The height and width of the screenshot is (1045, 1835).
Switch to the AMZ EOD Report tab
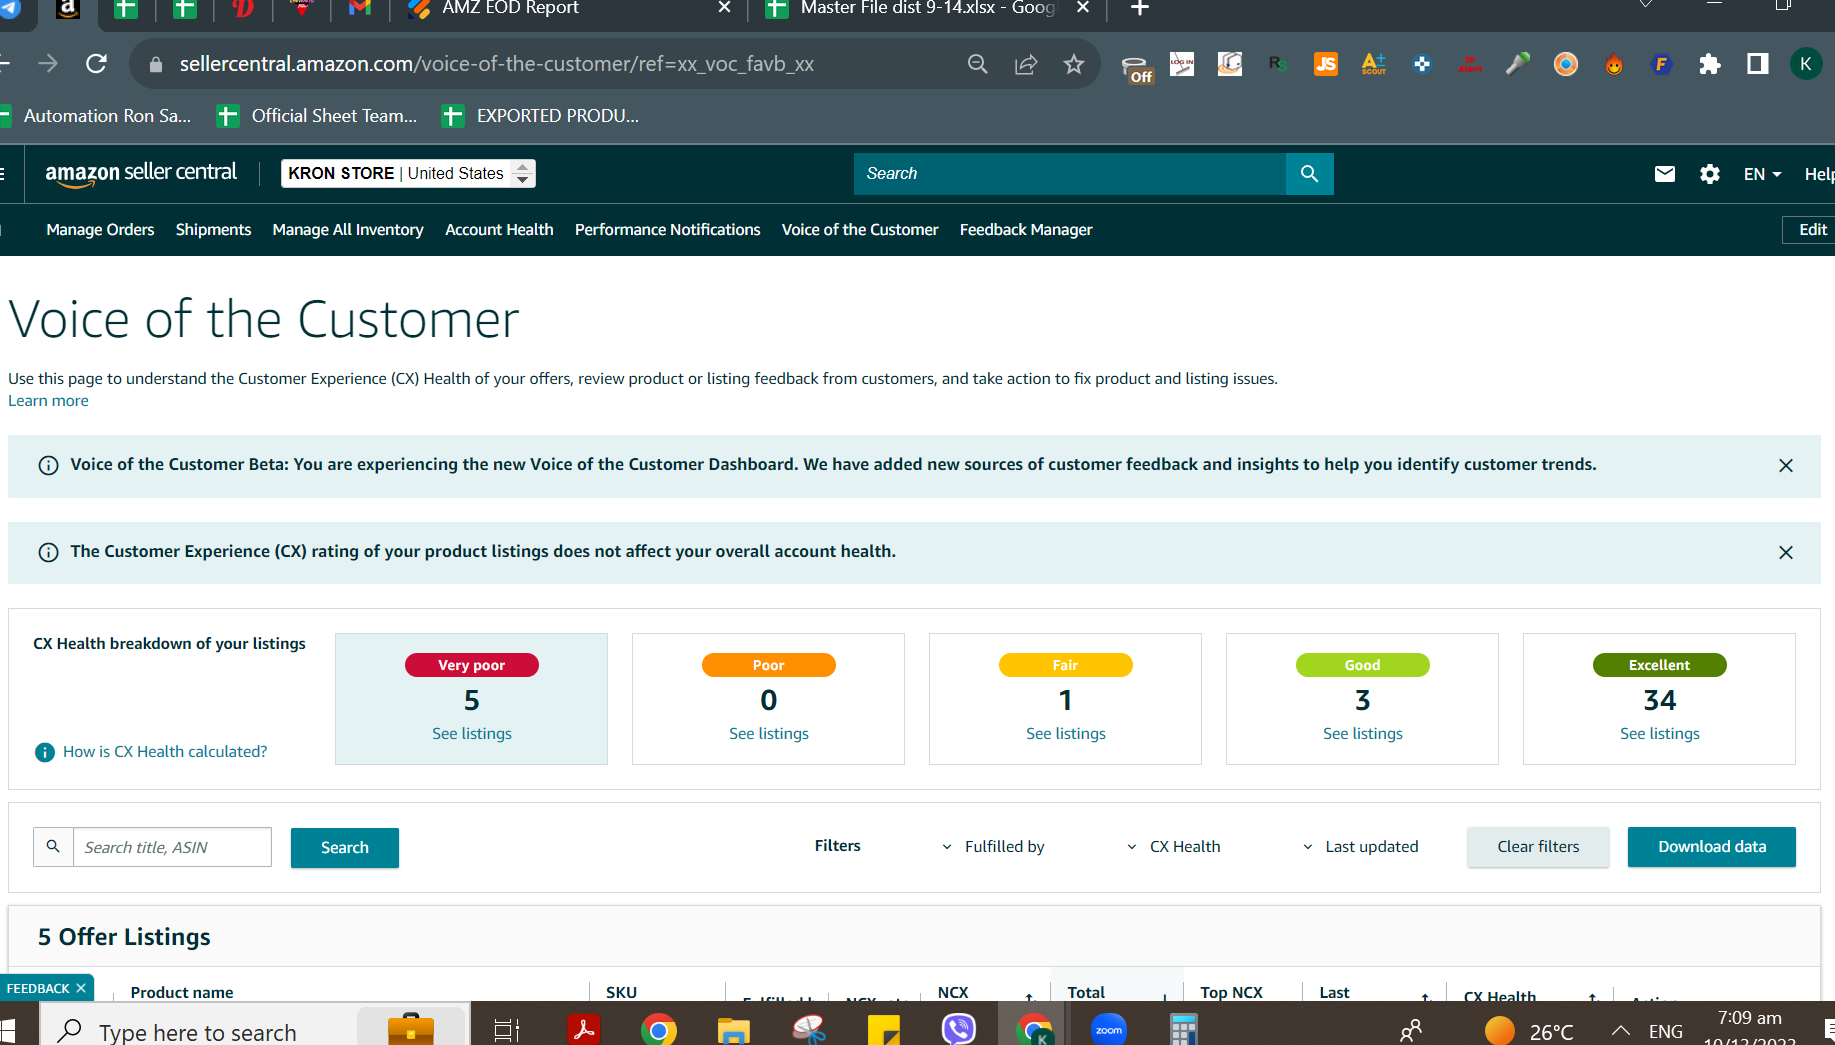[569, 9]
